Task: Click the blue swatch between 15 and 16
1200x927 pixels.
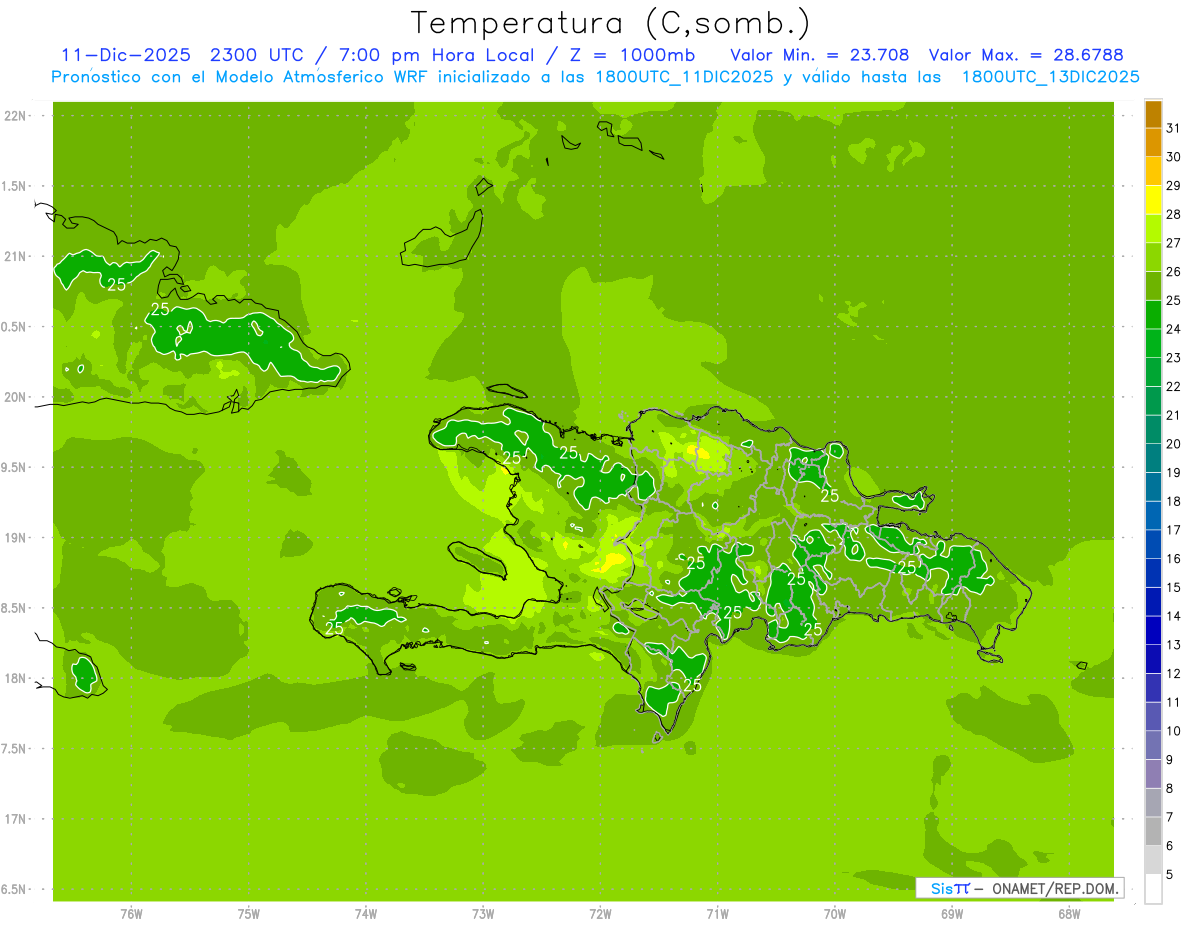Action: click(x=1153, y=573)
